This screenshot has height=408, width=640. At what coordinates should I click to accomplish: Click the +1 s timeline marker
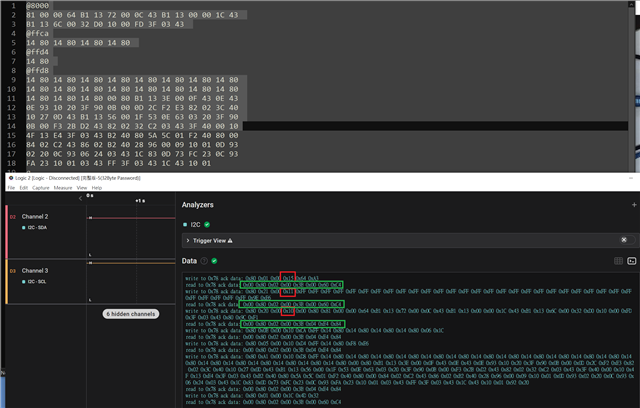coord(140,201)
